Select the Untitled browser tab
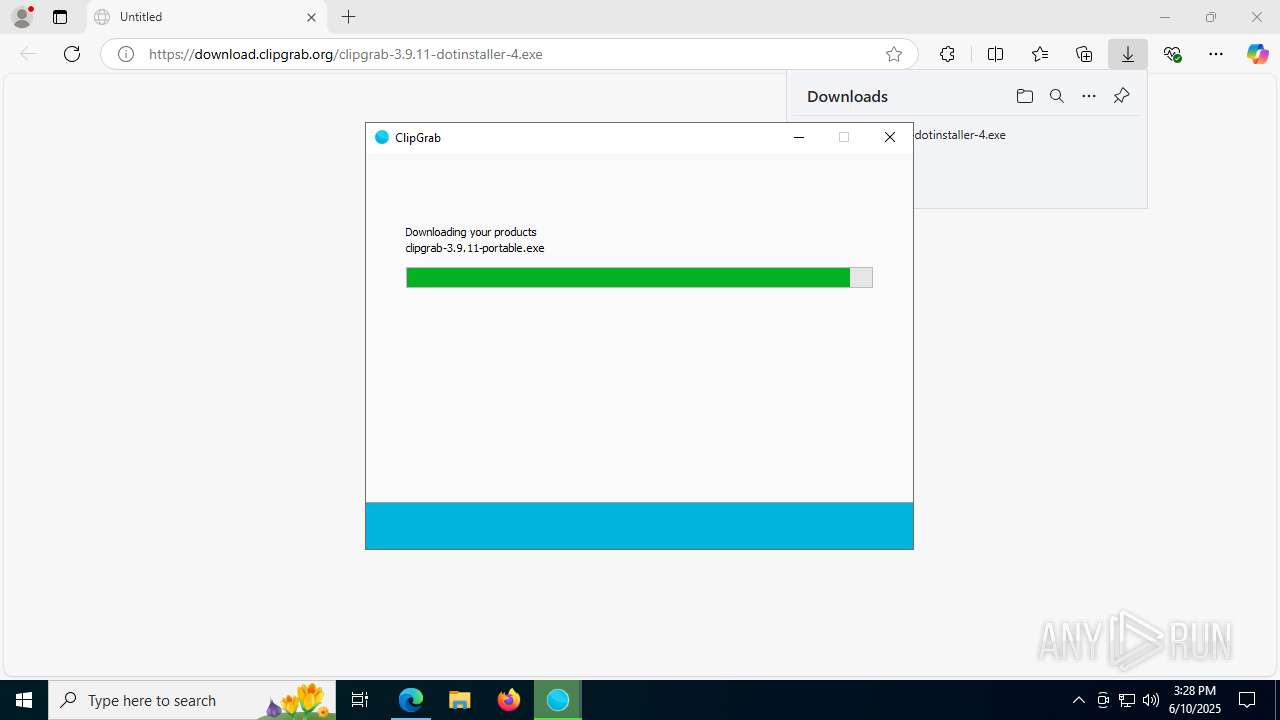 [x=205, y=17]
